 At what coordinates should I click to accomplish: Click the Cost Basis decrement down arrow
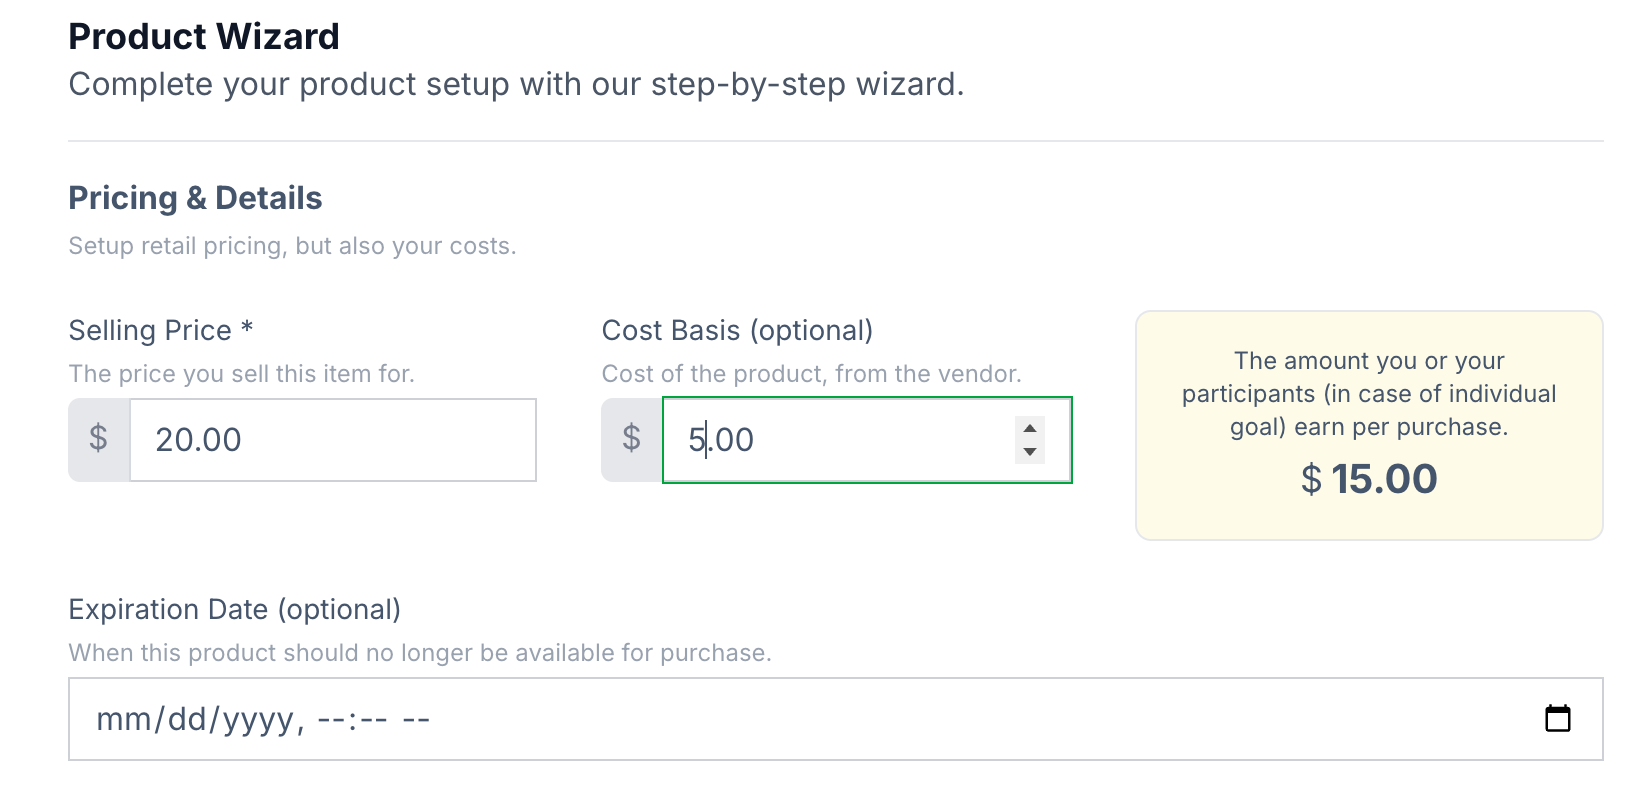1030,452
